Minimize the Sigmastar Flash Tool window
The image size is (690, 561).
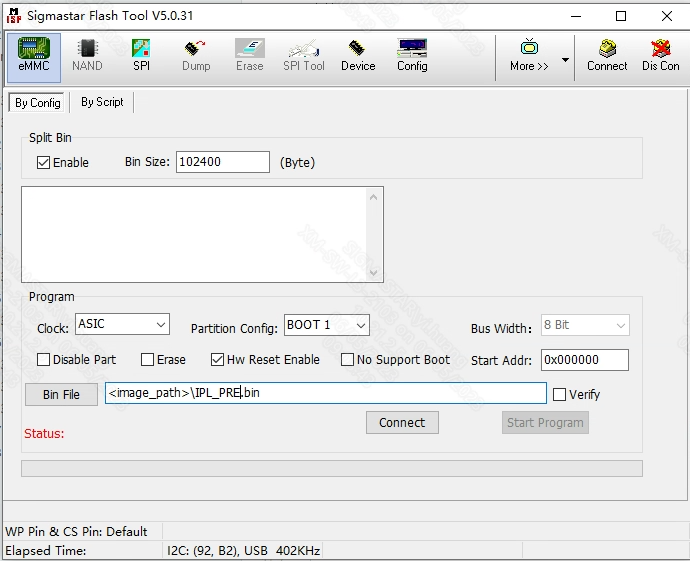[x=576, y=16]
